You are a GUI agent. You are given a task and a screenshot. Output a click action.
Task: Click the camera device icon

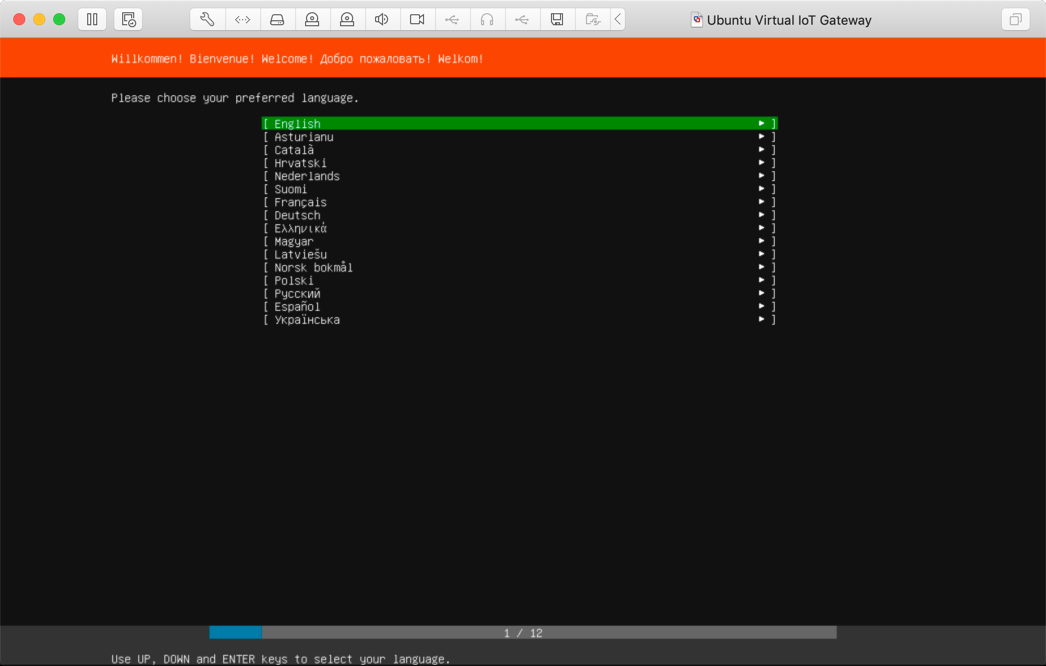[417, 19]
